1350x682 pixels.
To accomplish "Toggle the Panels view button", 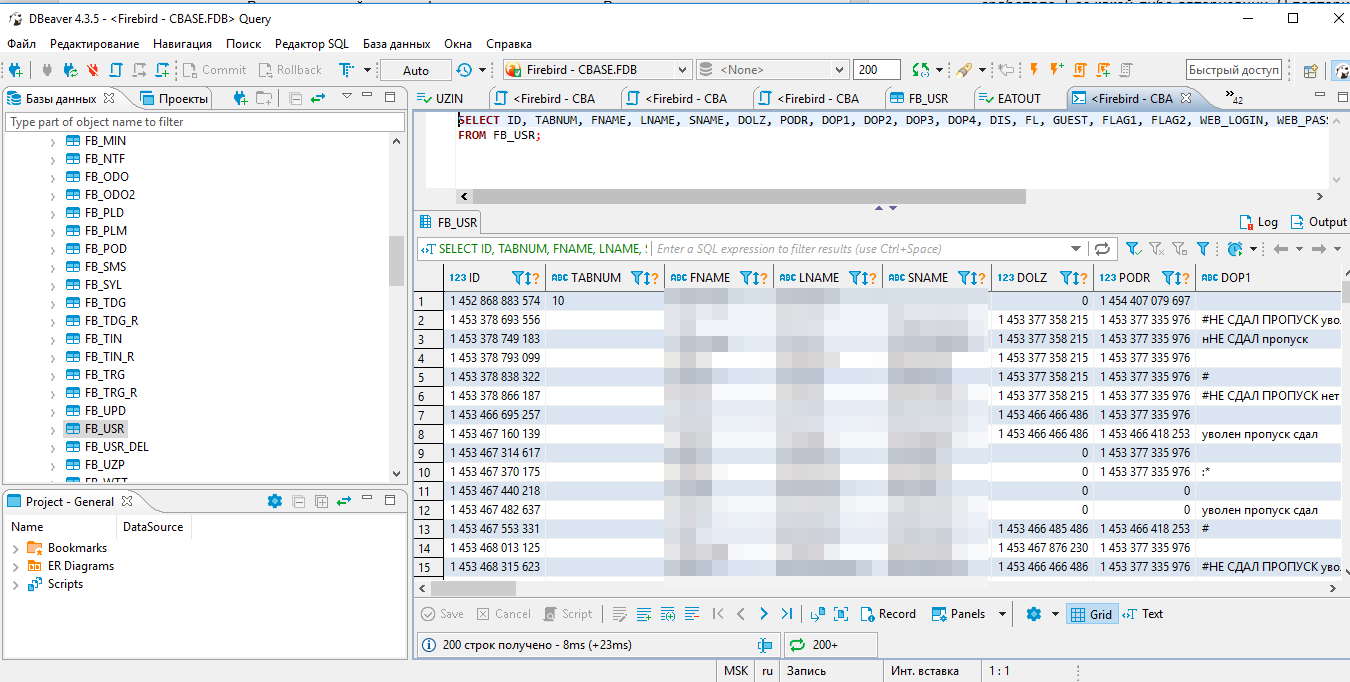I will point(958,614).
